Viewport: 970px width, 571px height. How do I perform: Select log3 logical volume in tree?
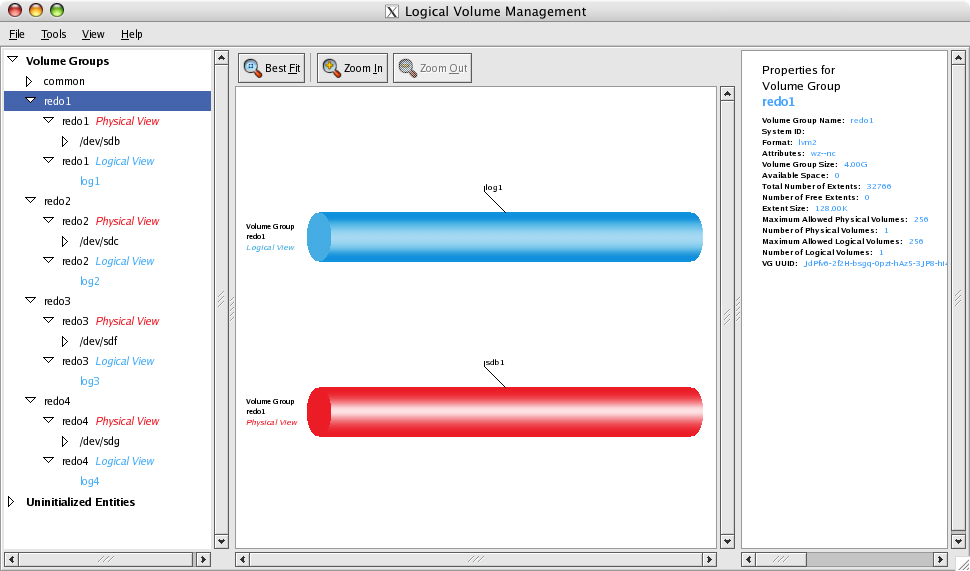click(x=90, y=381)
